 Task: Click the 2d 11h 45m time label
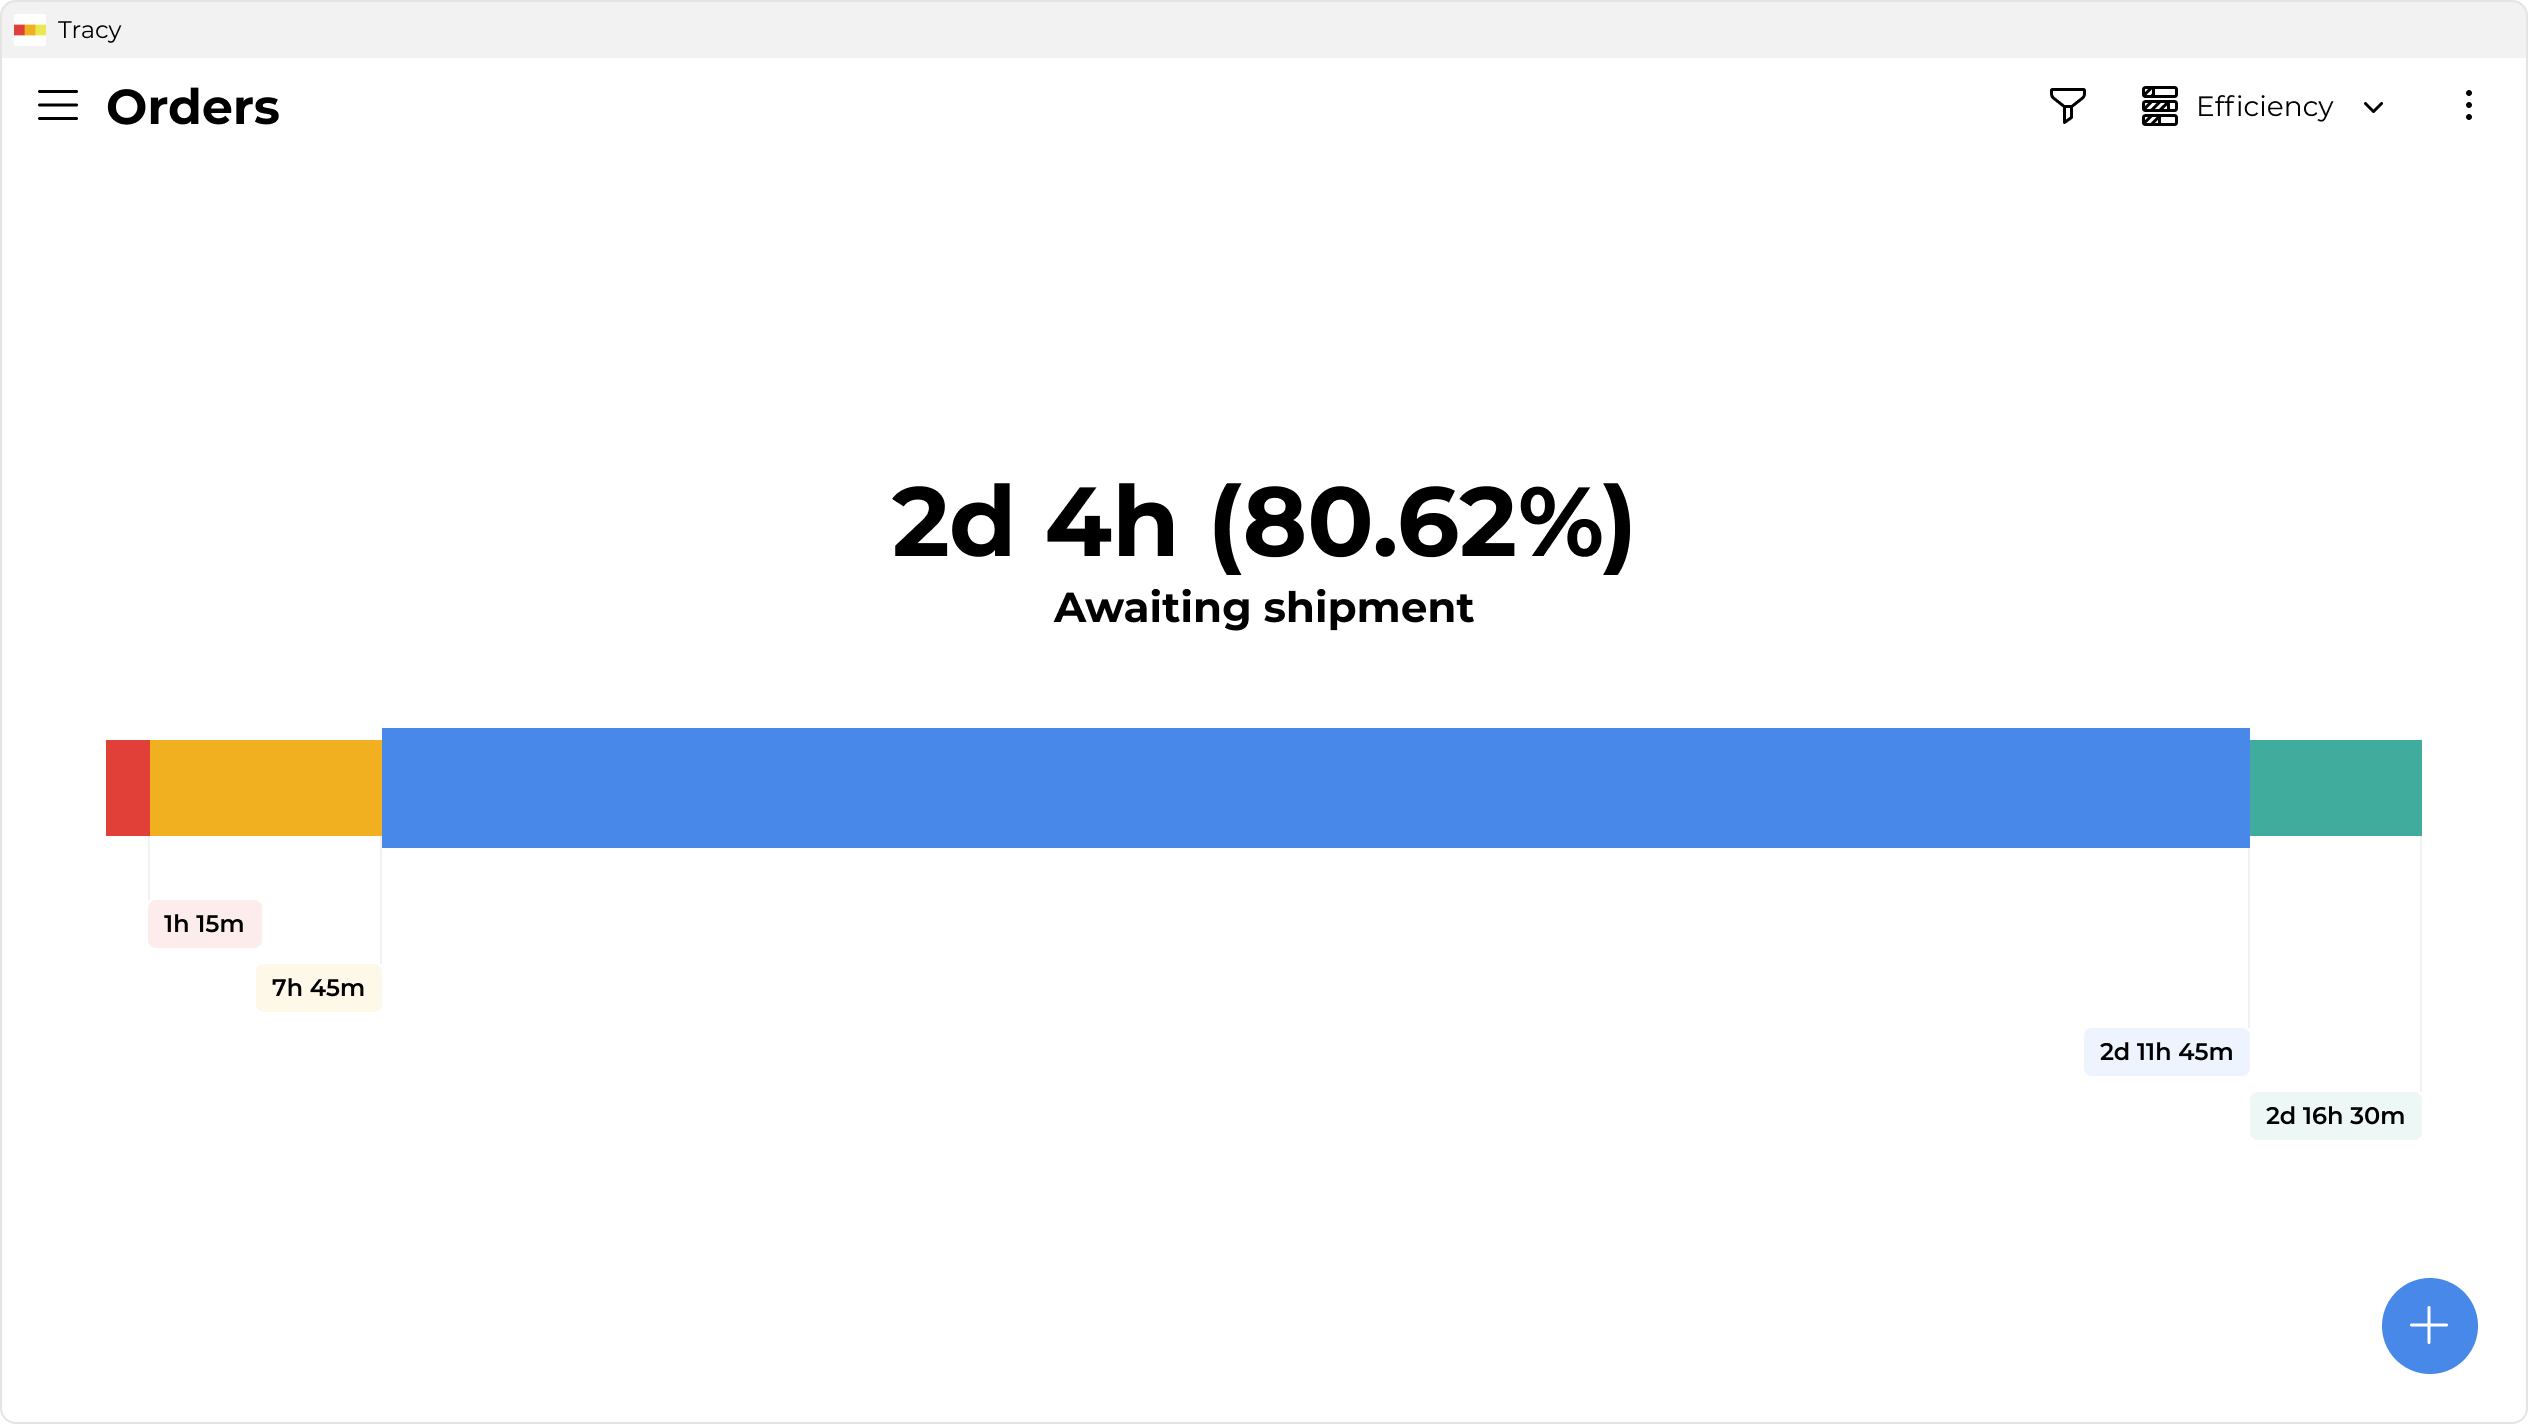point(2166,1052)
